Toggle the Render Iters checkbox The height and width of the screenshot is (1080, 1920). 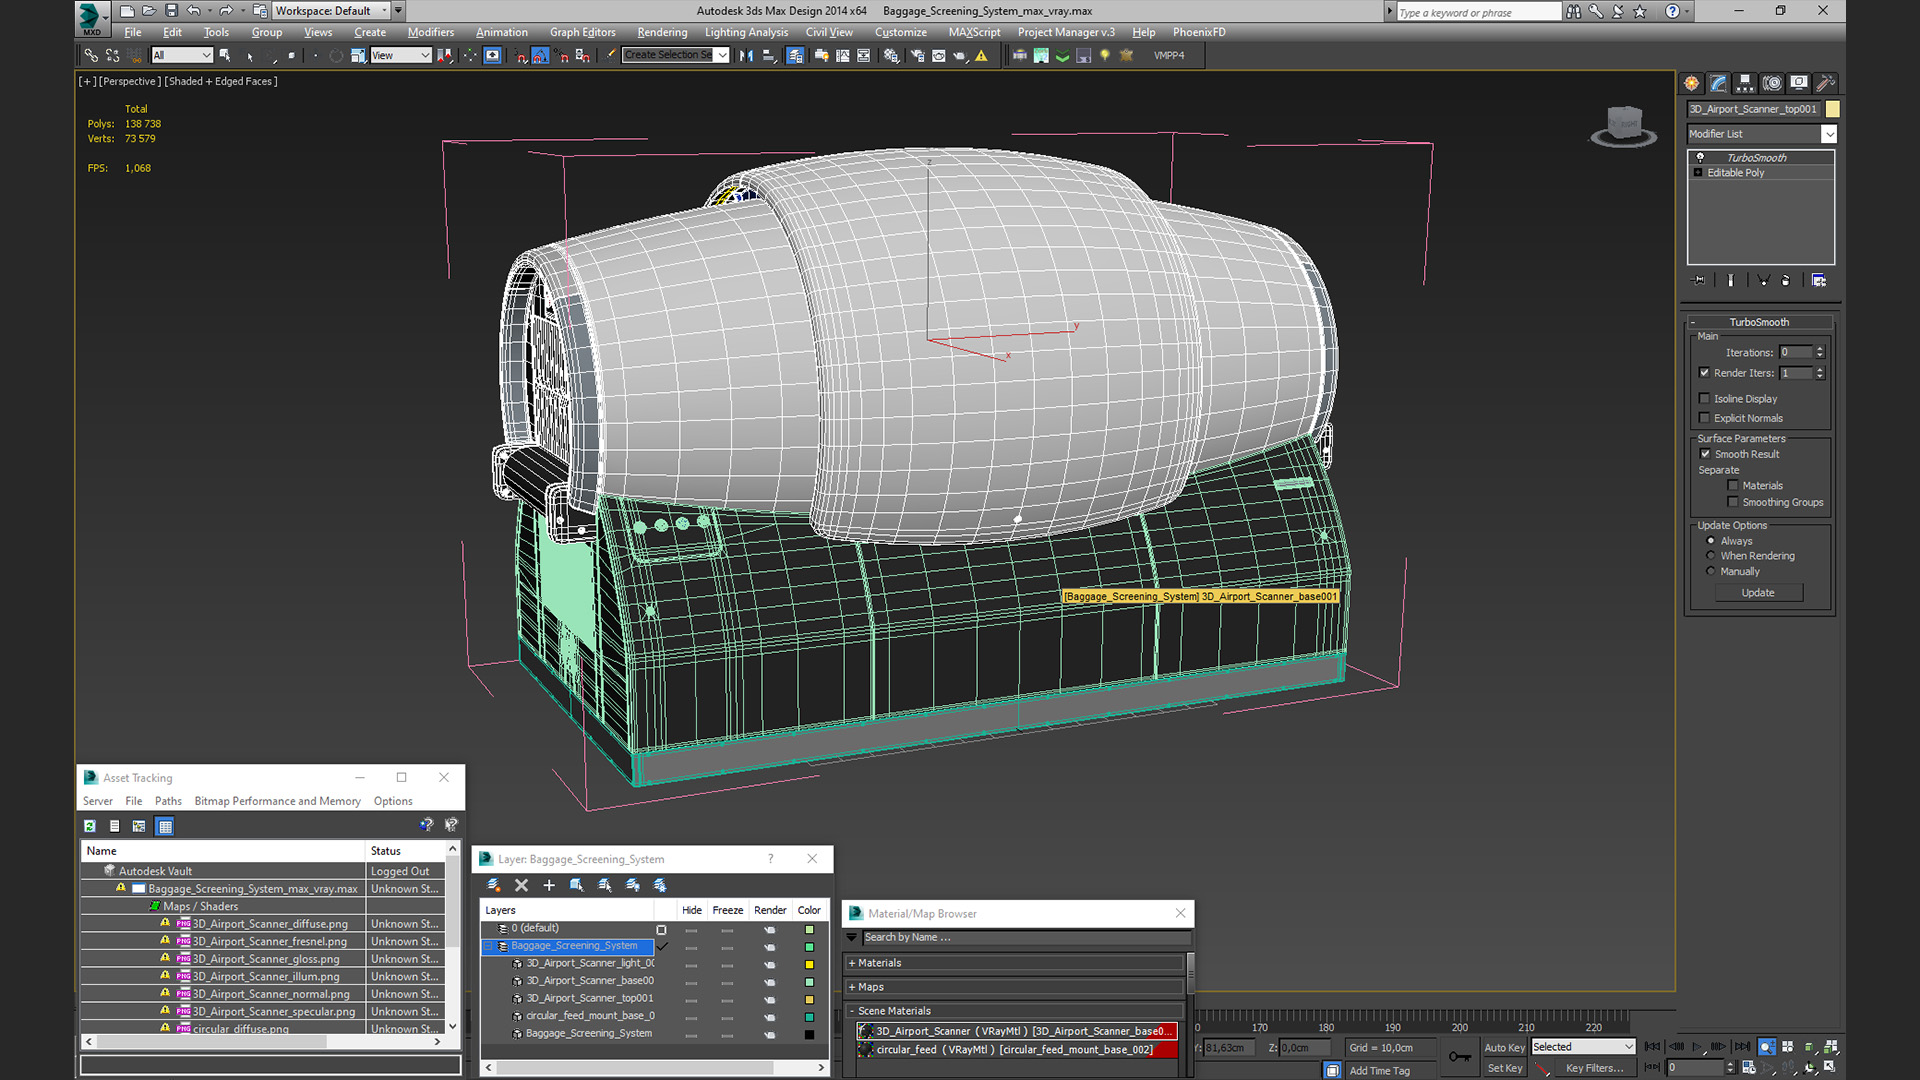1704,373
